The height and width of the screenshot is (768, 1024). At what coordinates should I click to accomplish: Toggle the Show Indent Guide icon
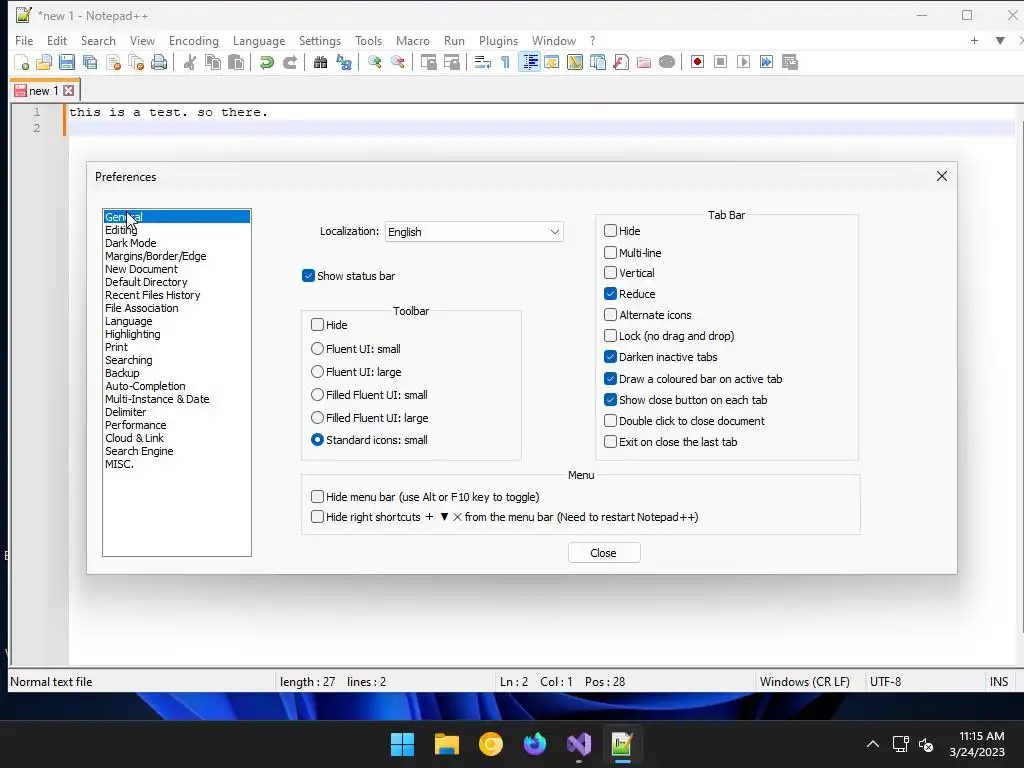[530, 62]
